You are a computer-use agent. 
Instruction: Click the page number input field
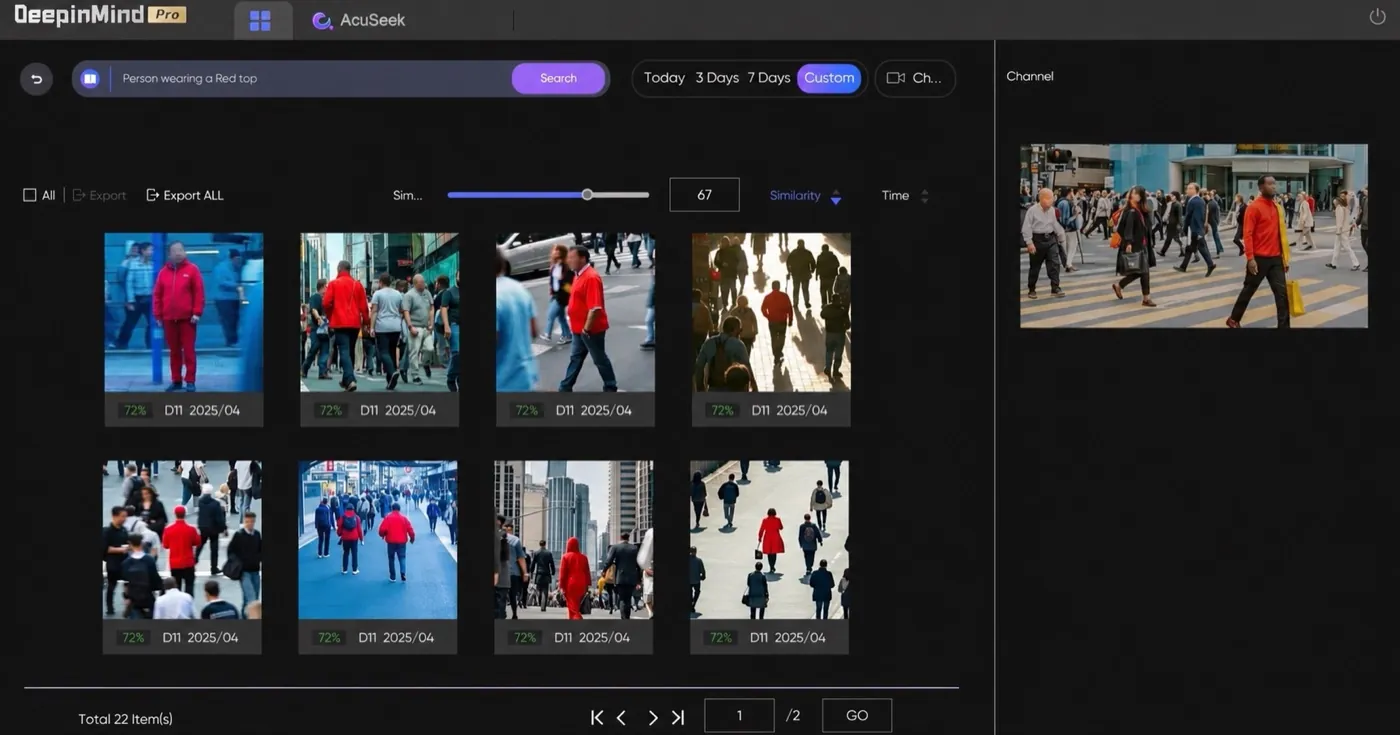pos(739,715)
